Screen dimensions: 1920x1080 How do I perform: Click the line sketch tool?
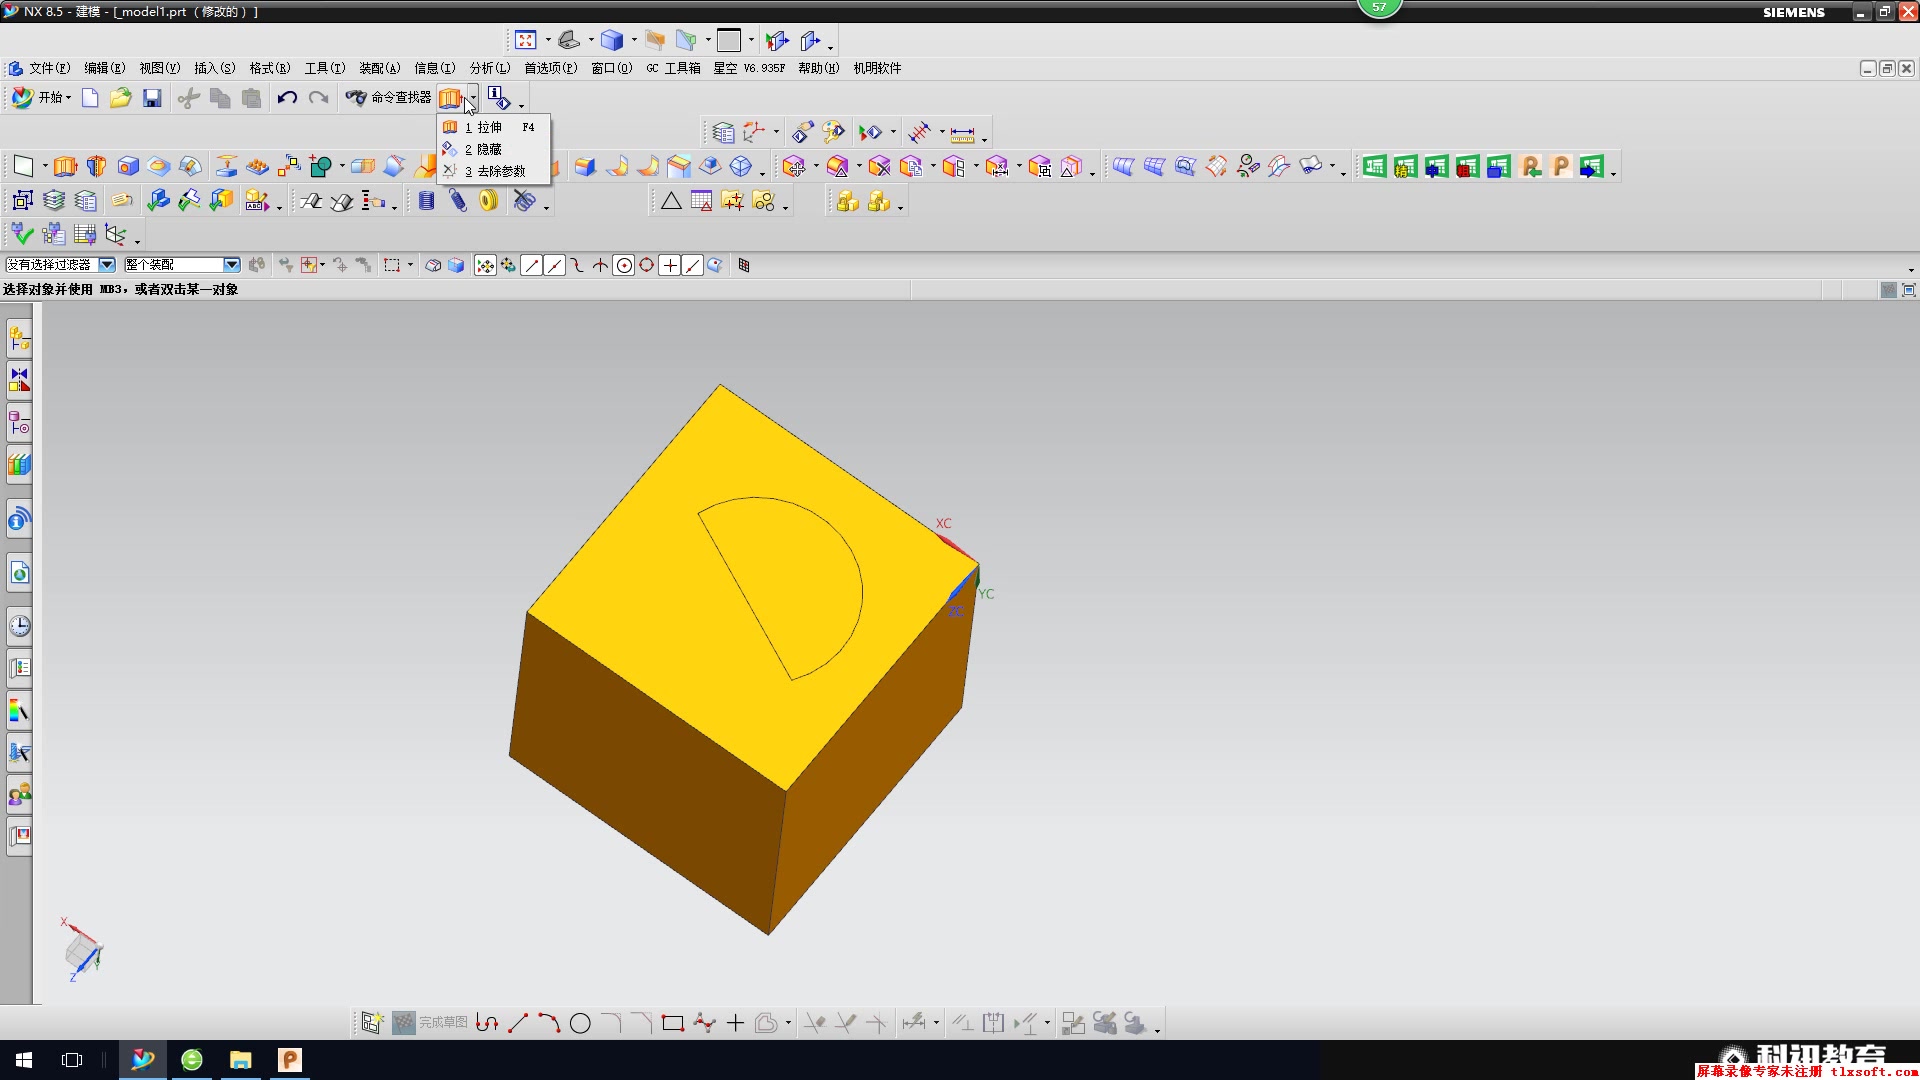pyautogui.click(x=518, y=1023)
